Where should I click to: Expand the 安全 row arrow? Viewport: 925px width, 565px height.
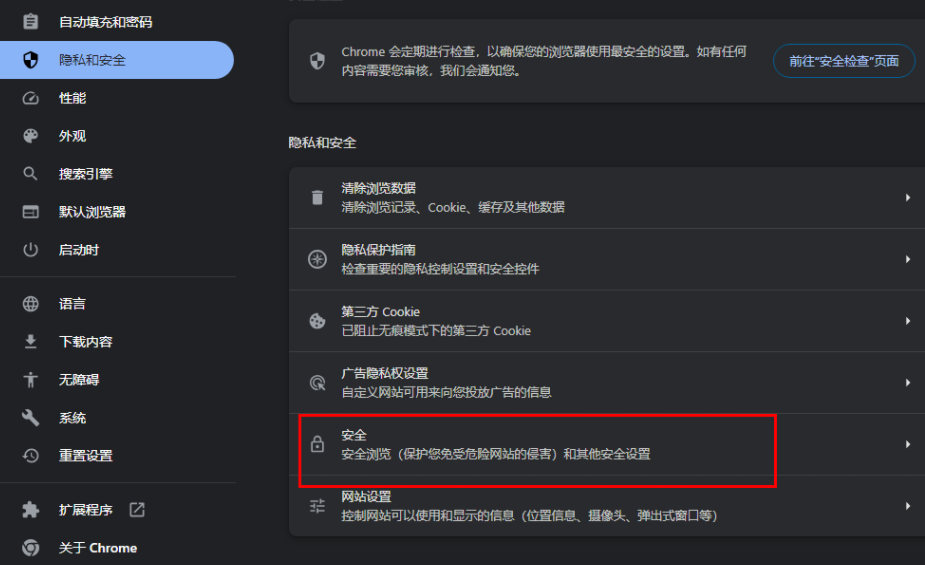(908, 444)
